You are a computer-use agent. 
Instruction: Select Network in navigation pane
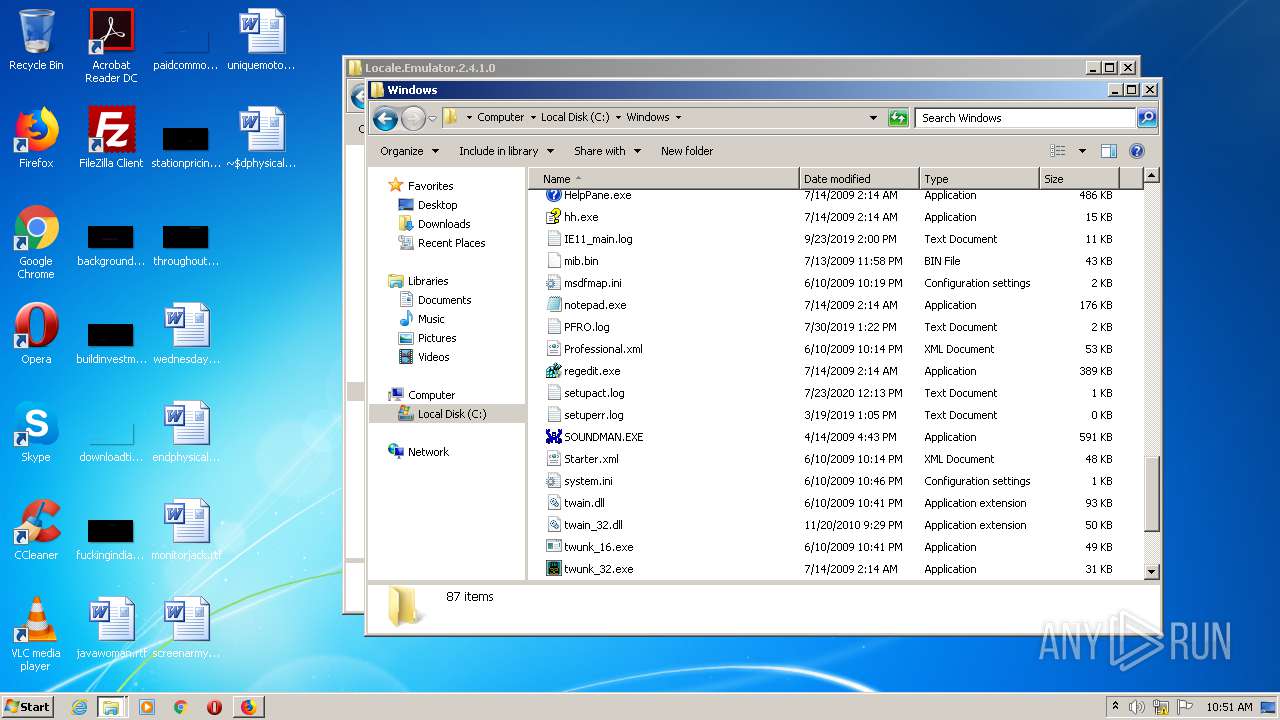428,452
